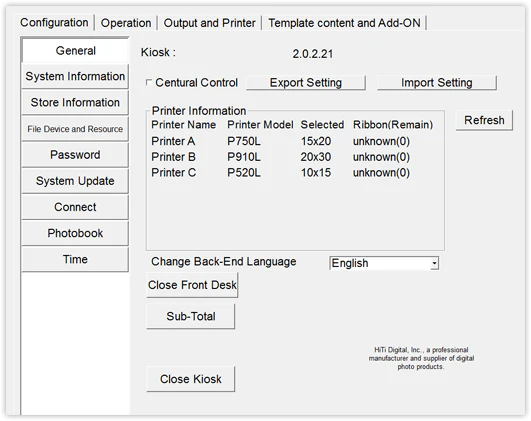Image resolution: width=531 pixels, height=421 pixels.
Task: Open the System Information section
Action: pos(75,77)
